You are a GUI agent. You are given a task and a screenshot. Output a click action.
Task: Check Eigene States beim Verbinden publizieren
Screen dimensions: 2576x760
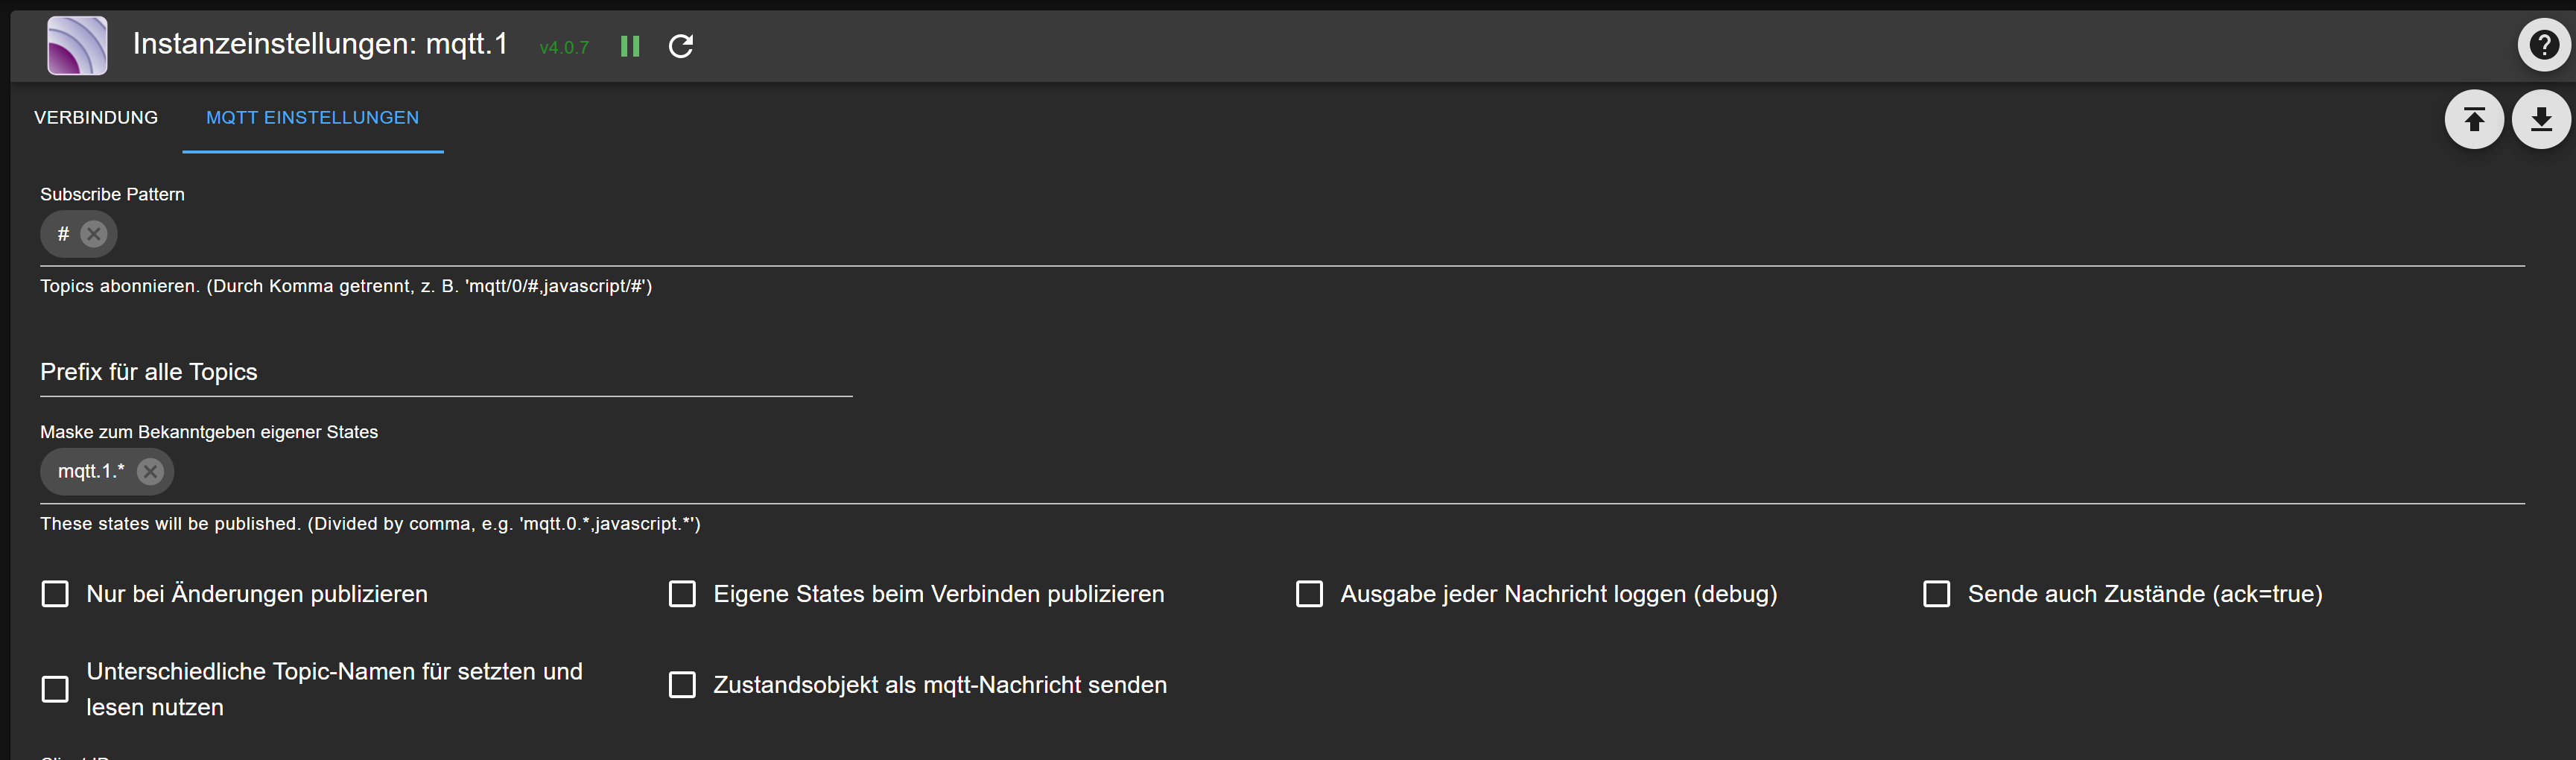coord(682,594)
